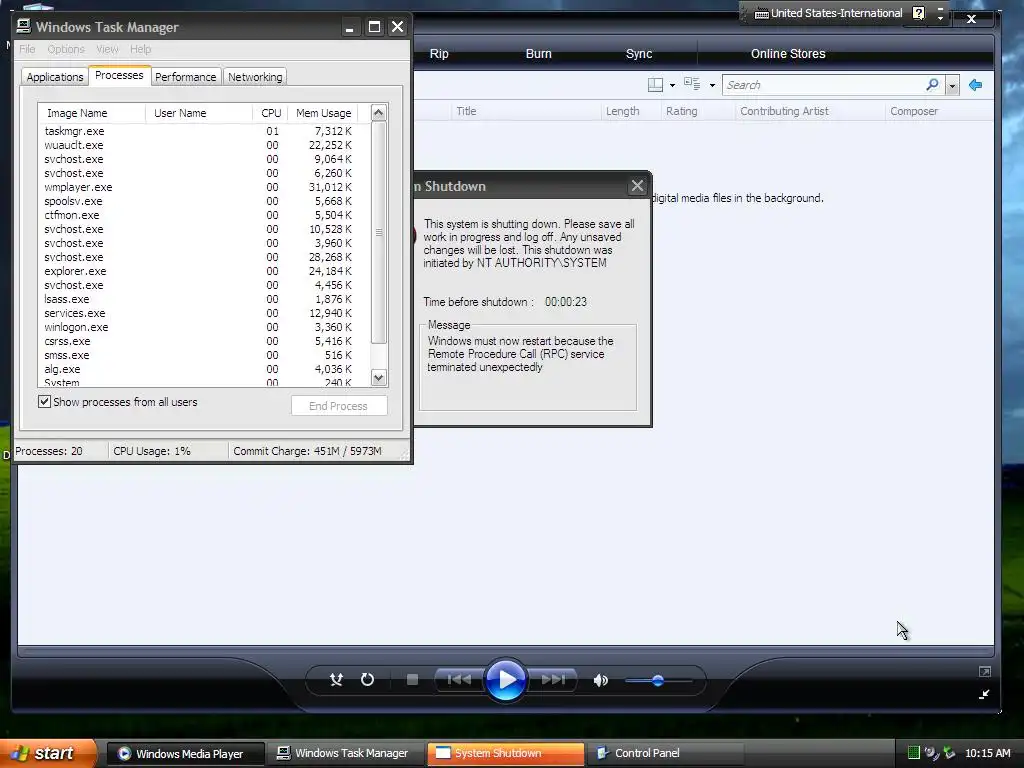Image resolution: width=1024 pixels, height=768 pixels.
Task: Click the layout options icon
Action: [x=655, y=85]
